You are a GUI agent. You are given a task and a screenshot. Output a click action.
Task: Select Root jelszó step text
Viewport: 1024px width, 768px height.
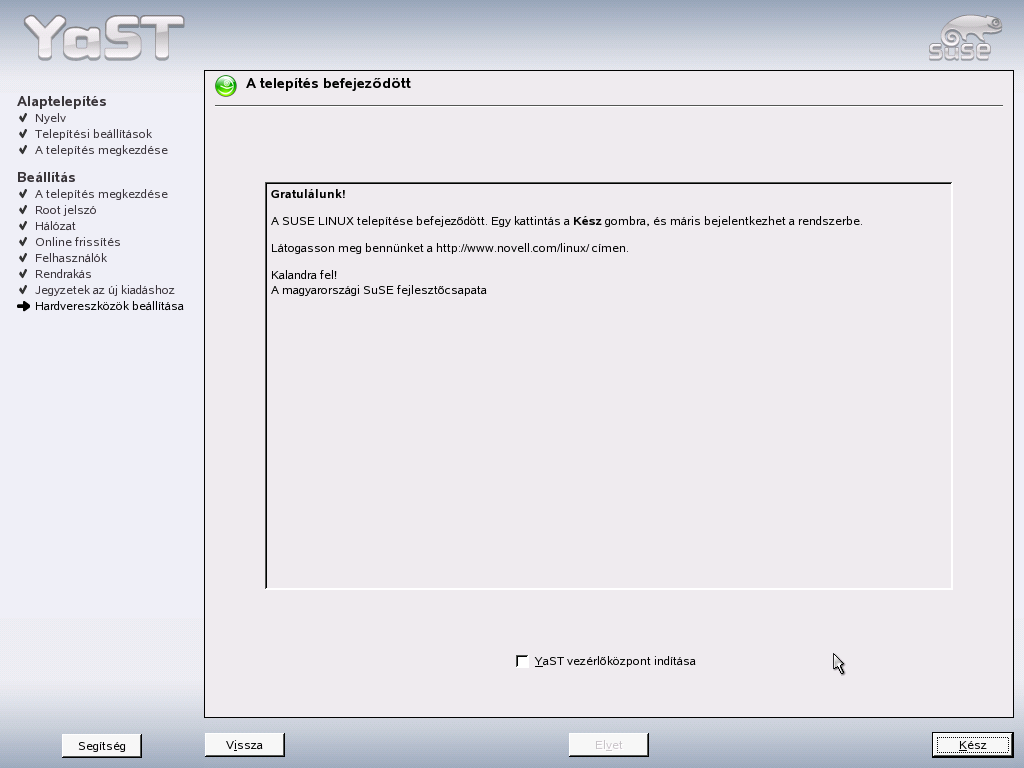[x=65, y=210]
